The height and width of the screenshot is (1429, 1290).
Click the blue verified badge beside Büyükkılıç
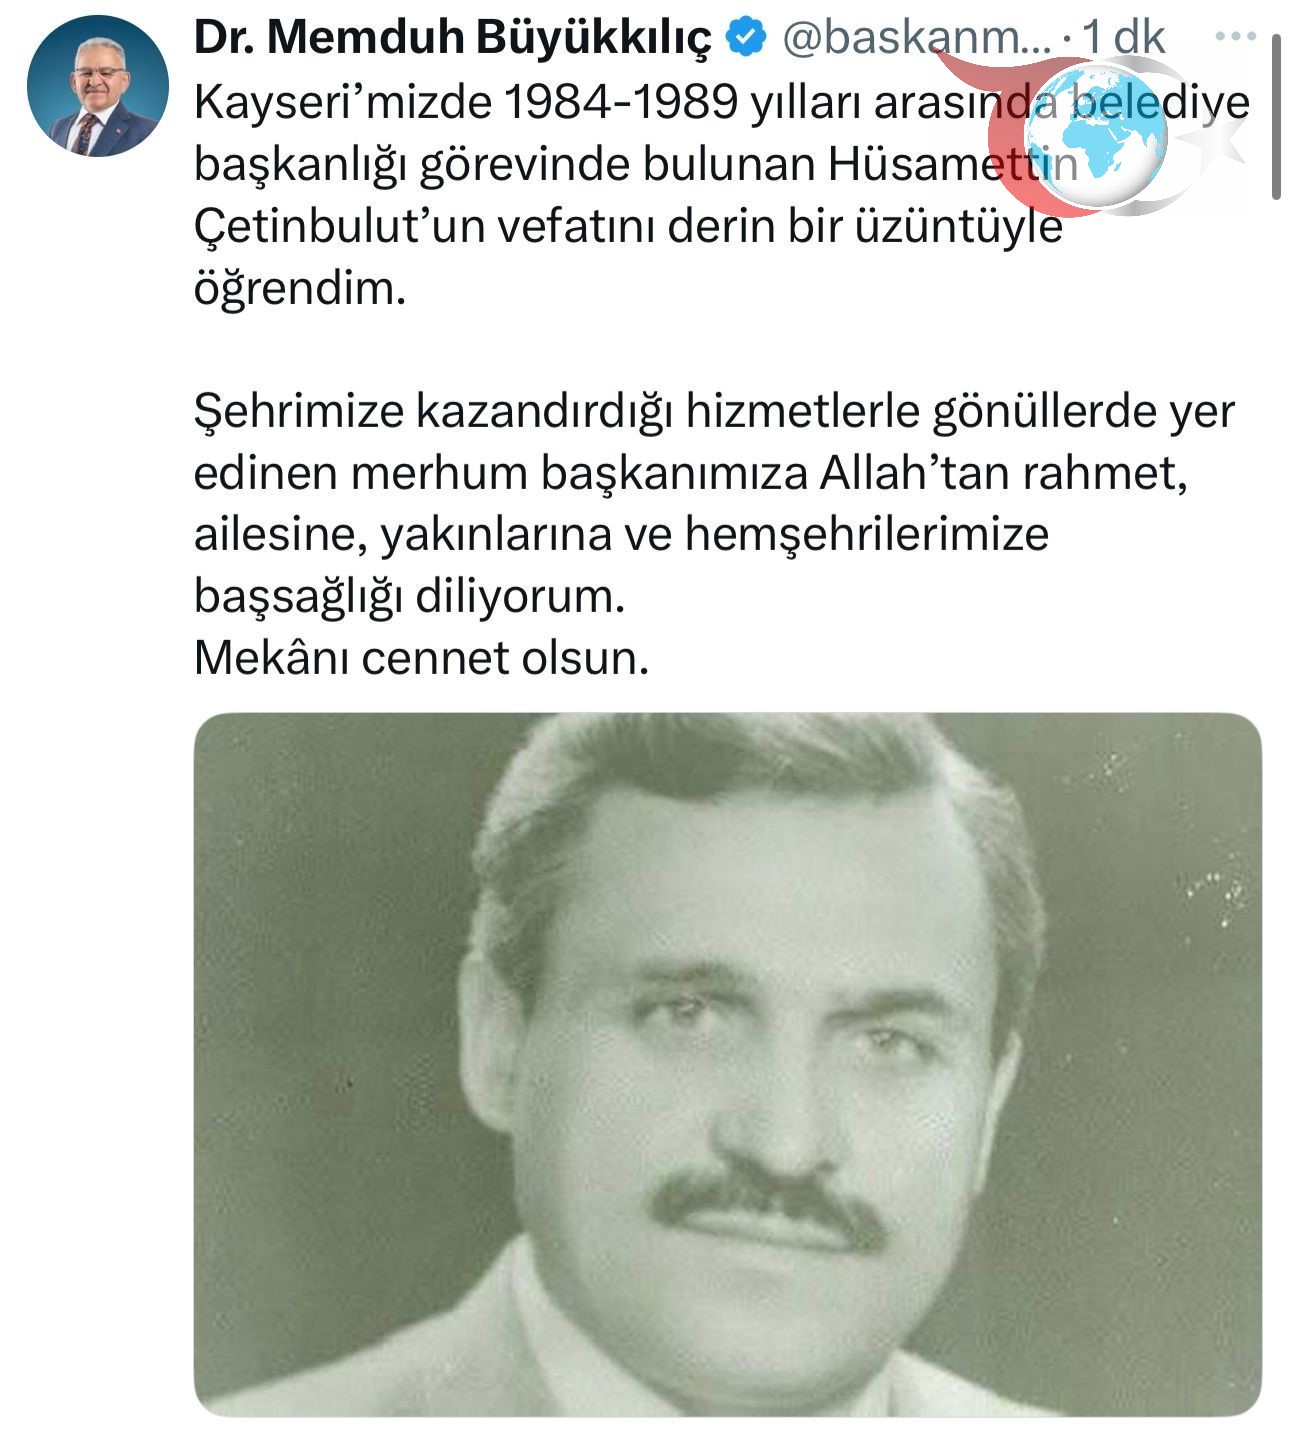pyautogui.click(x=745, y=38)
